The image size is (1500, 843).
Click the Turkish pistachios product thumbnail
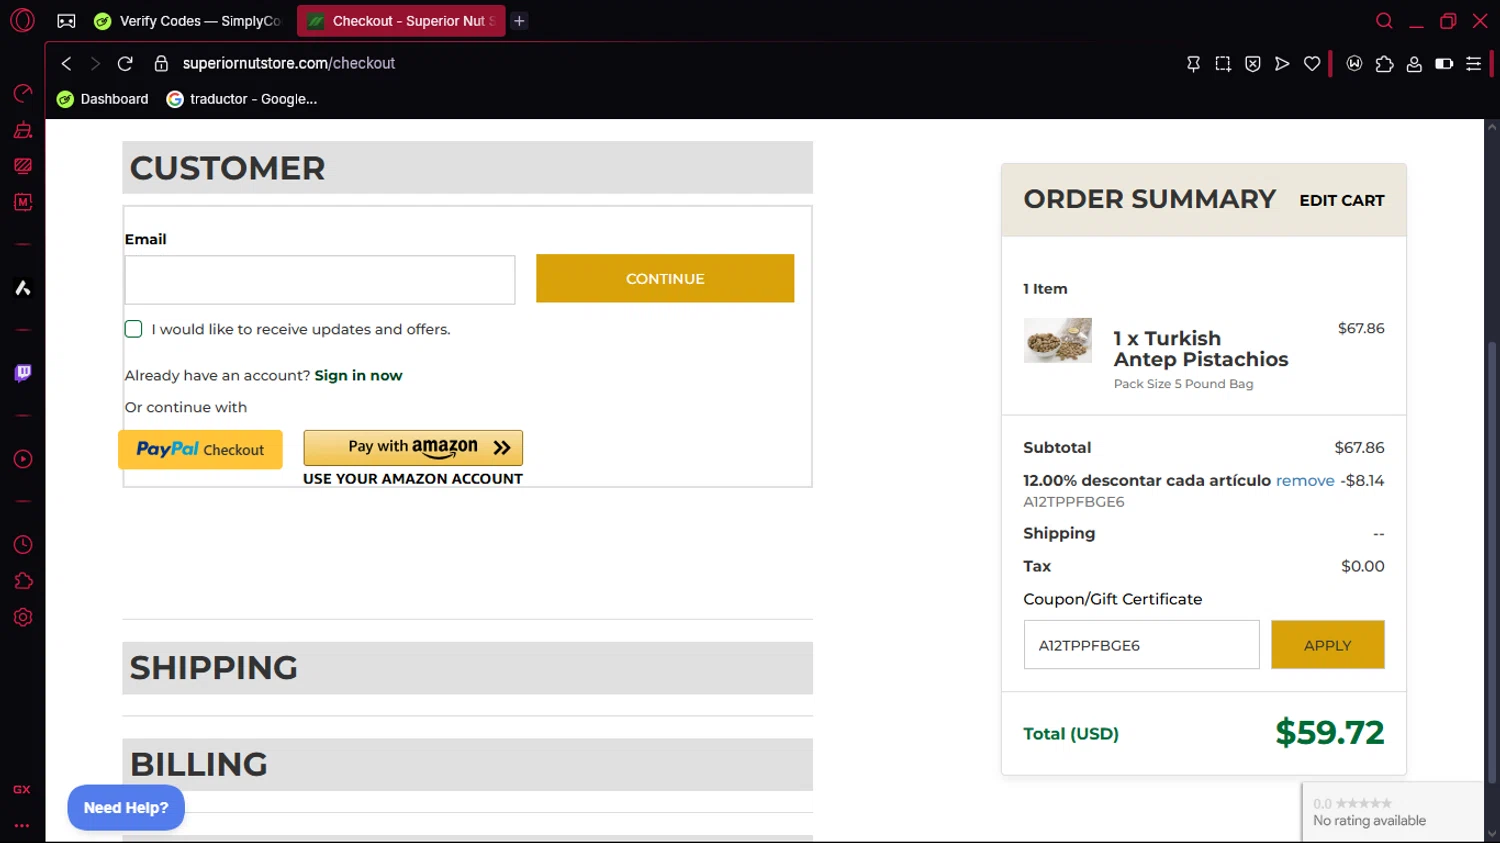coord(1058,340)
